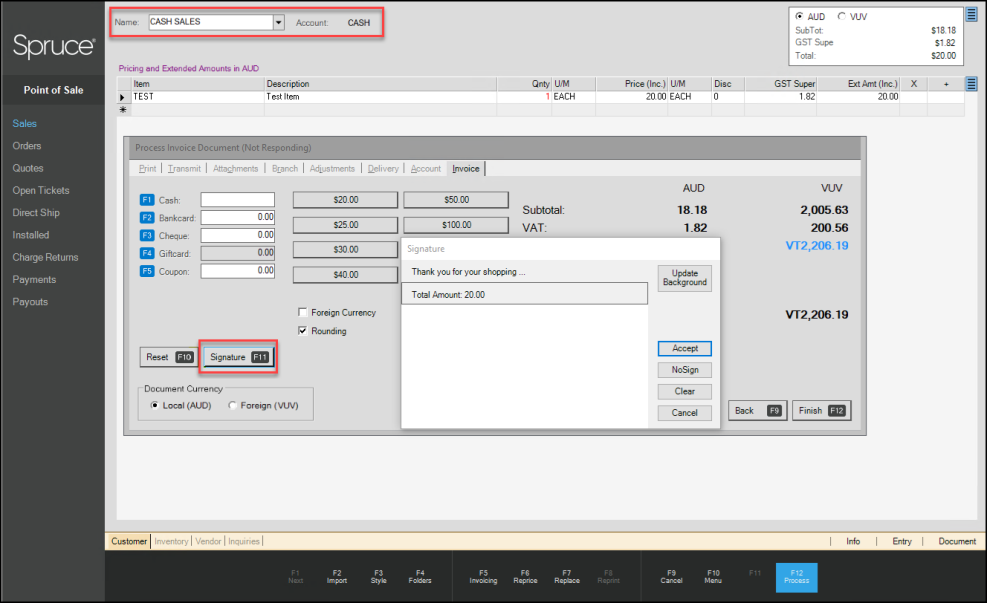Click the Back F9 button

click(x=757, y=410)
